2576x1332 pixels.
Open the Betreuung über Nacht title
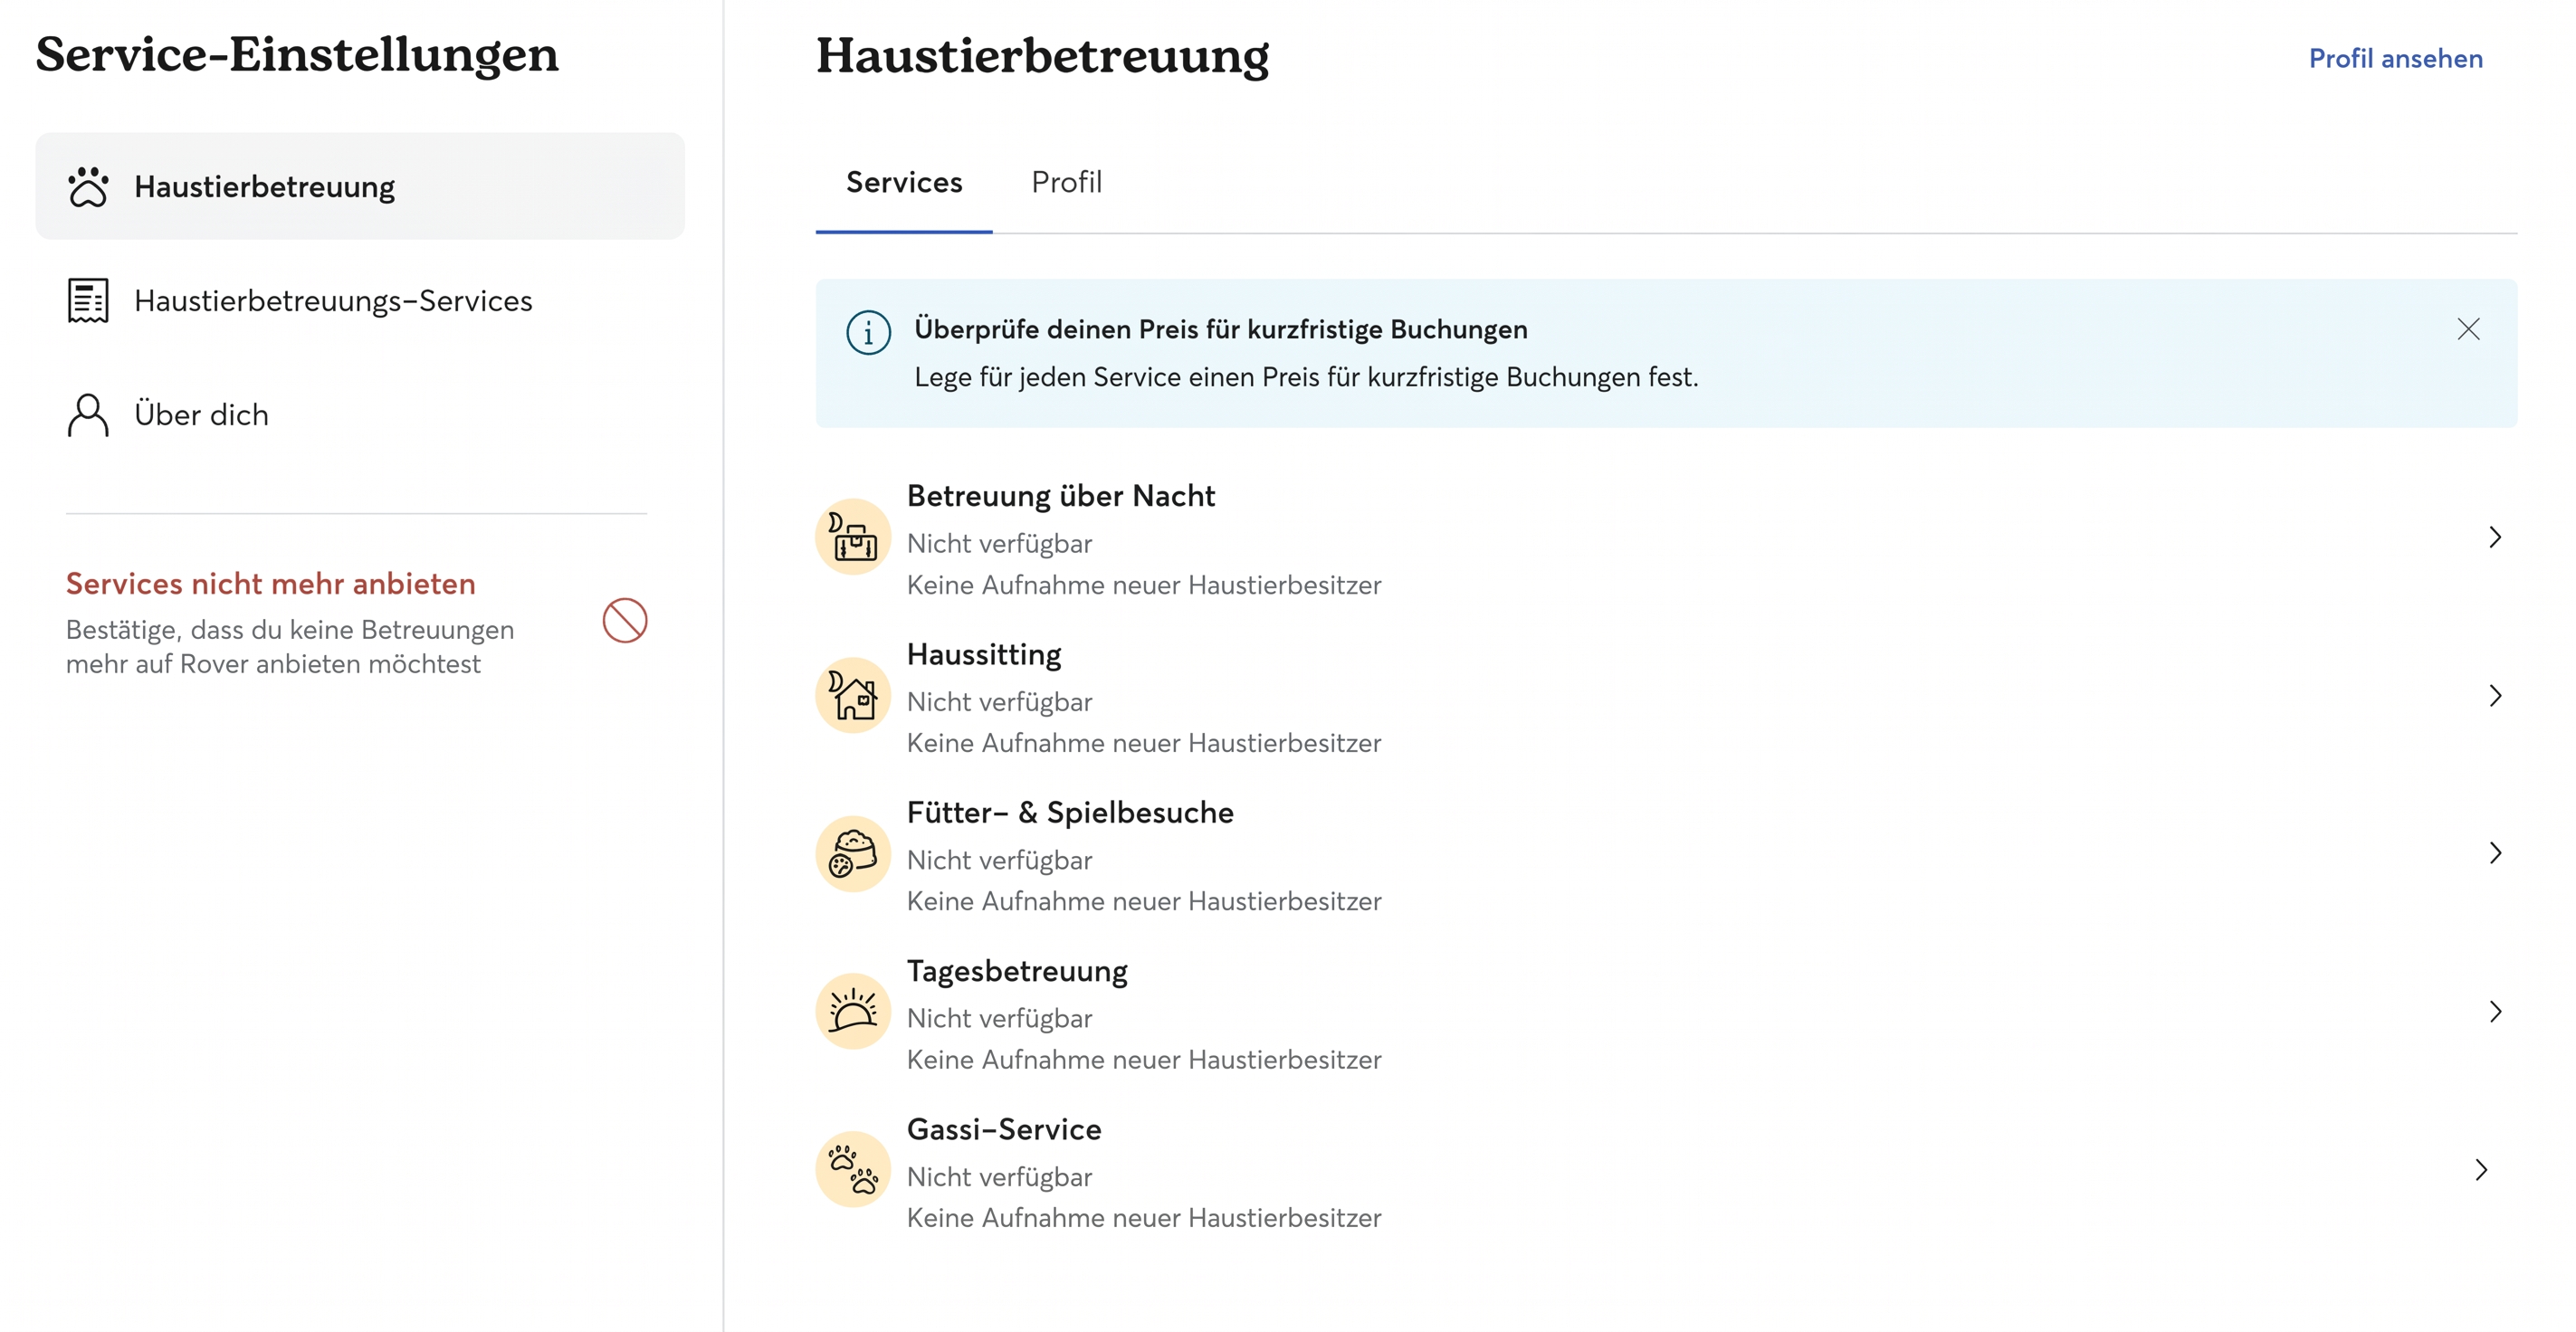pyautogui.click(x=1061, y=496)
